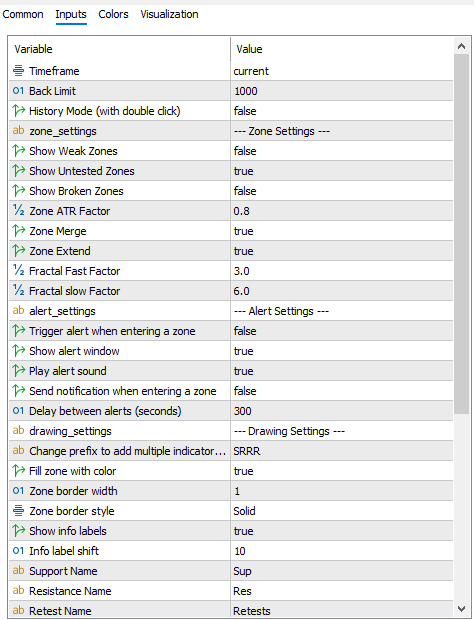This screenshot has height=620, width=474.
Task: Click the scrollbar up arrow
Action: click(461, 46)
